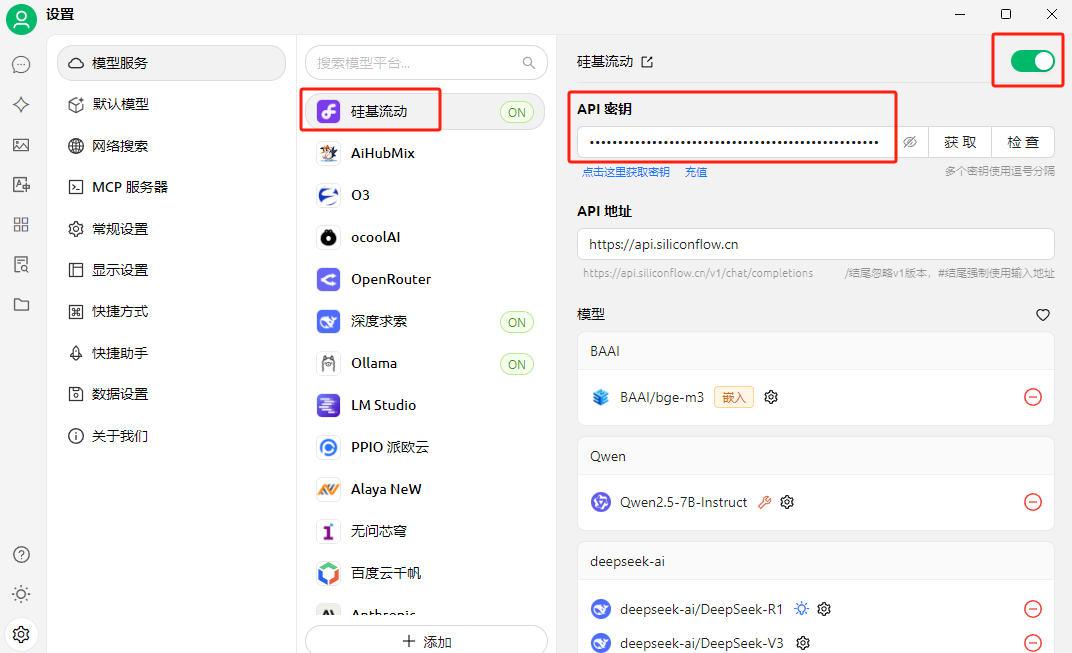Switch theme with the sun icon
Viewport: 1072px width, 653px height.
click(21, 594)
